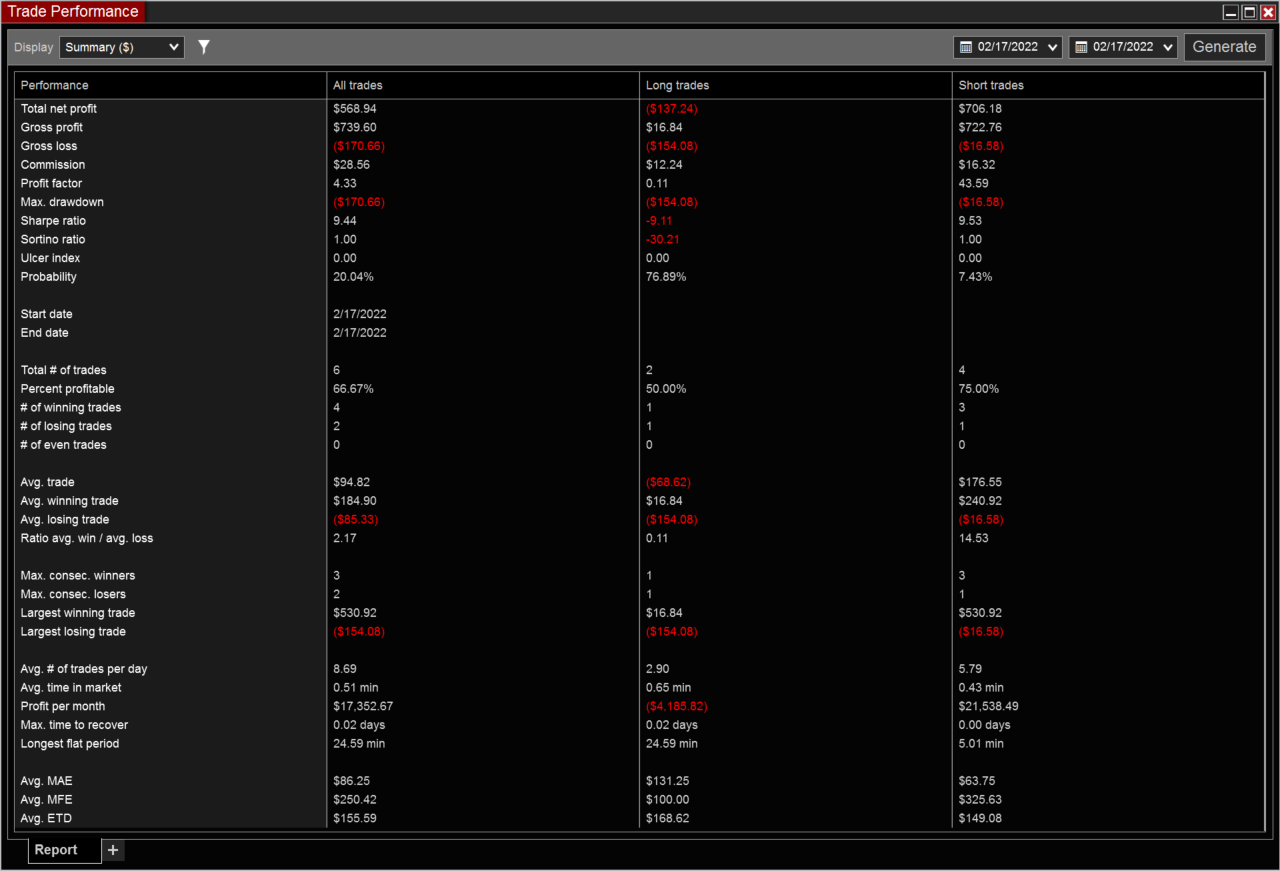Click ratio value 14.53
Screen dimensions: 1280x871
tap(972, 538)
